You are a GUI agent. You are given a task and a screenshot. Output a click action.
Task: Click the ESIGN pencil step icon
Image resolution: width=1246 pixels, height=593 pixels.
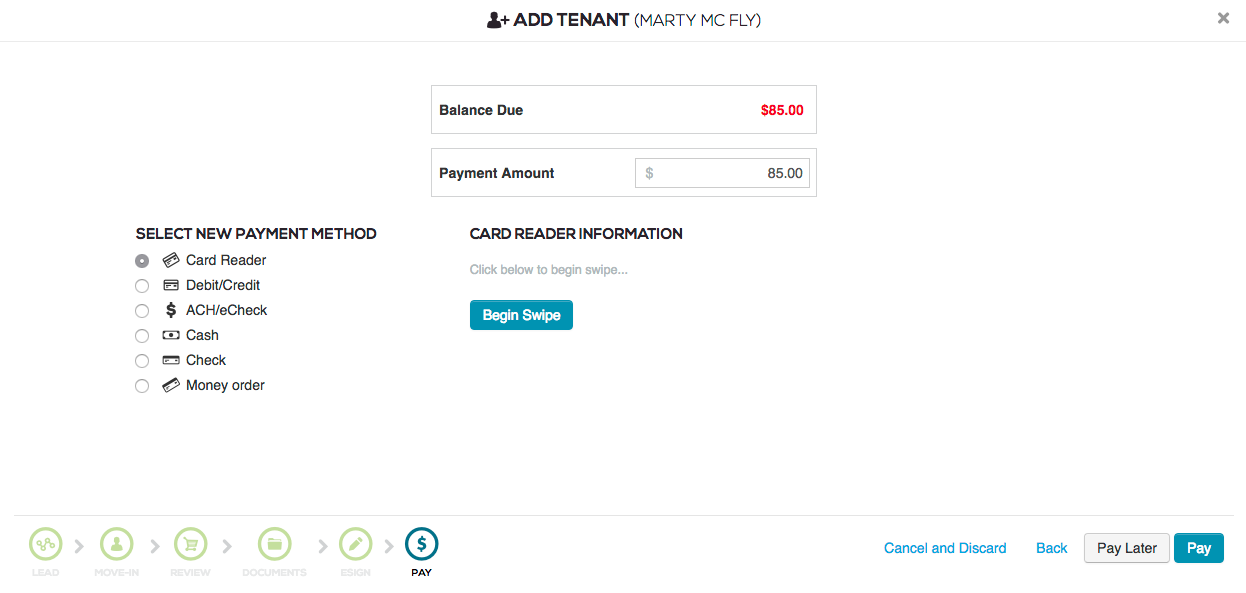point(355,543)
